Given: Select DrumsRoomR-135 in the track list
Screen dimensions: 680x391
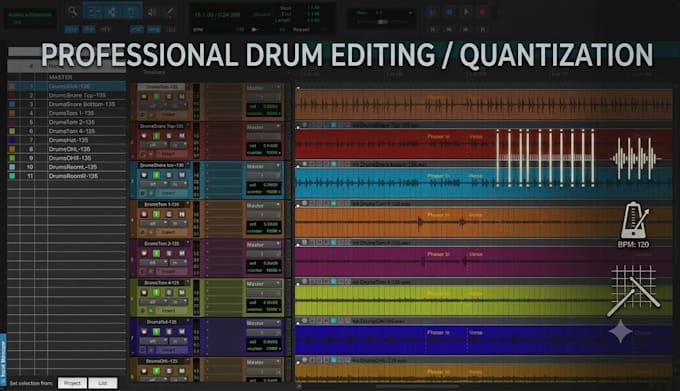Looking at the screenshot, I should (x=67, y=176).
